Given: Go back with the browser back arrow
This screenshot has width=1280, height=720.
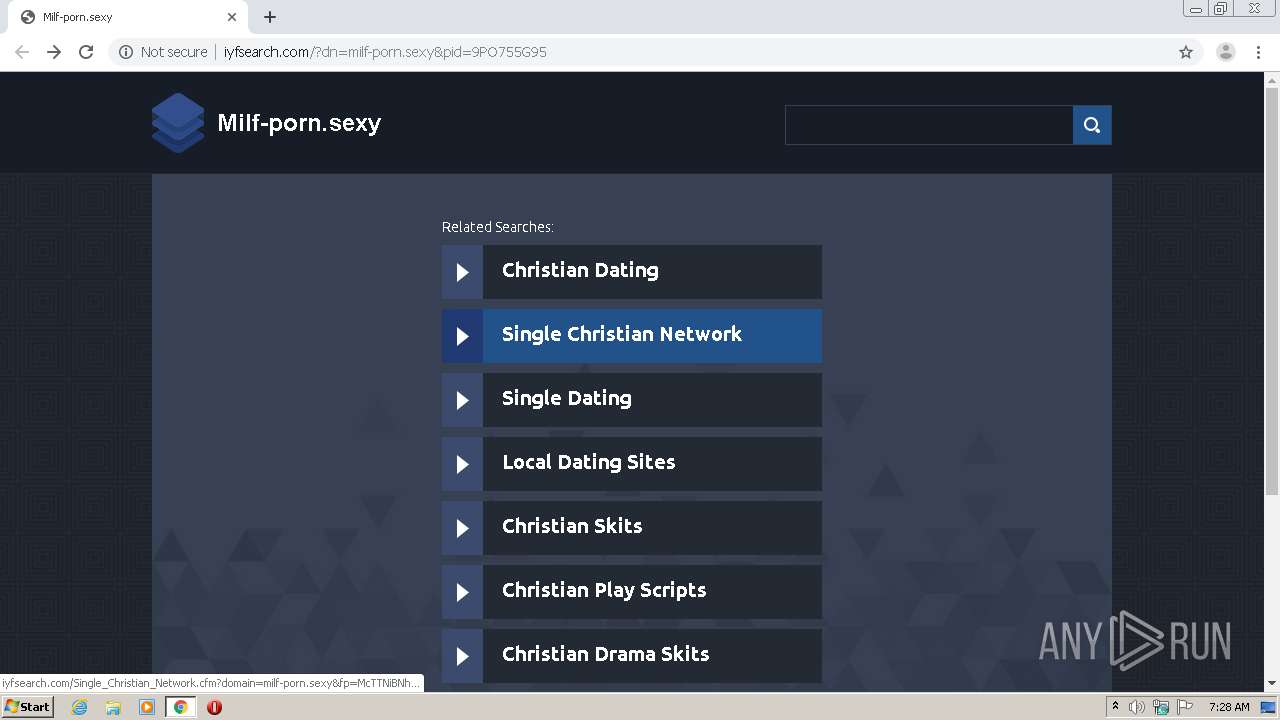Looking at the screenshot, I should 22,52.
